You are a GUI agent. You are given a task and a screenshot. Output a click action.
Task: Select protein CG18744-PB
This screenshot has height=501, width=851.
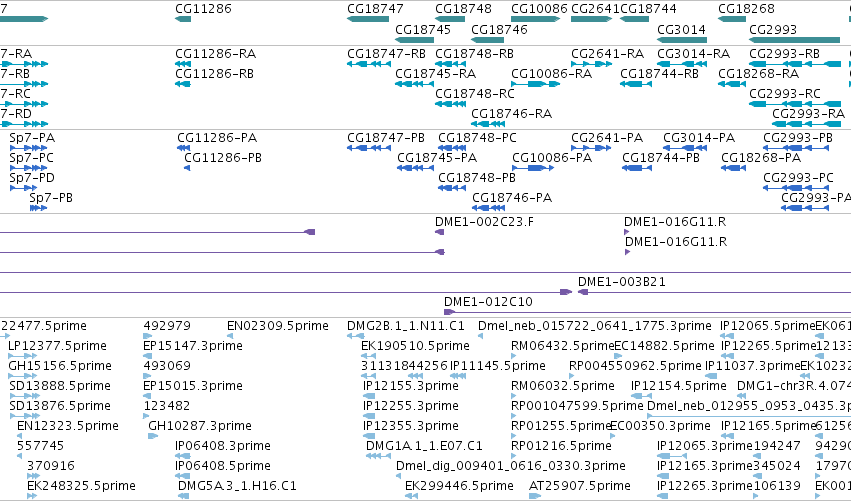pos(661,158)
